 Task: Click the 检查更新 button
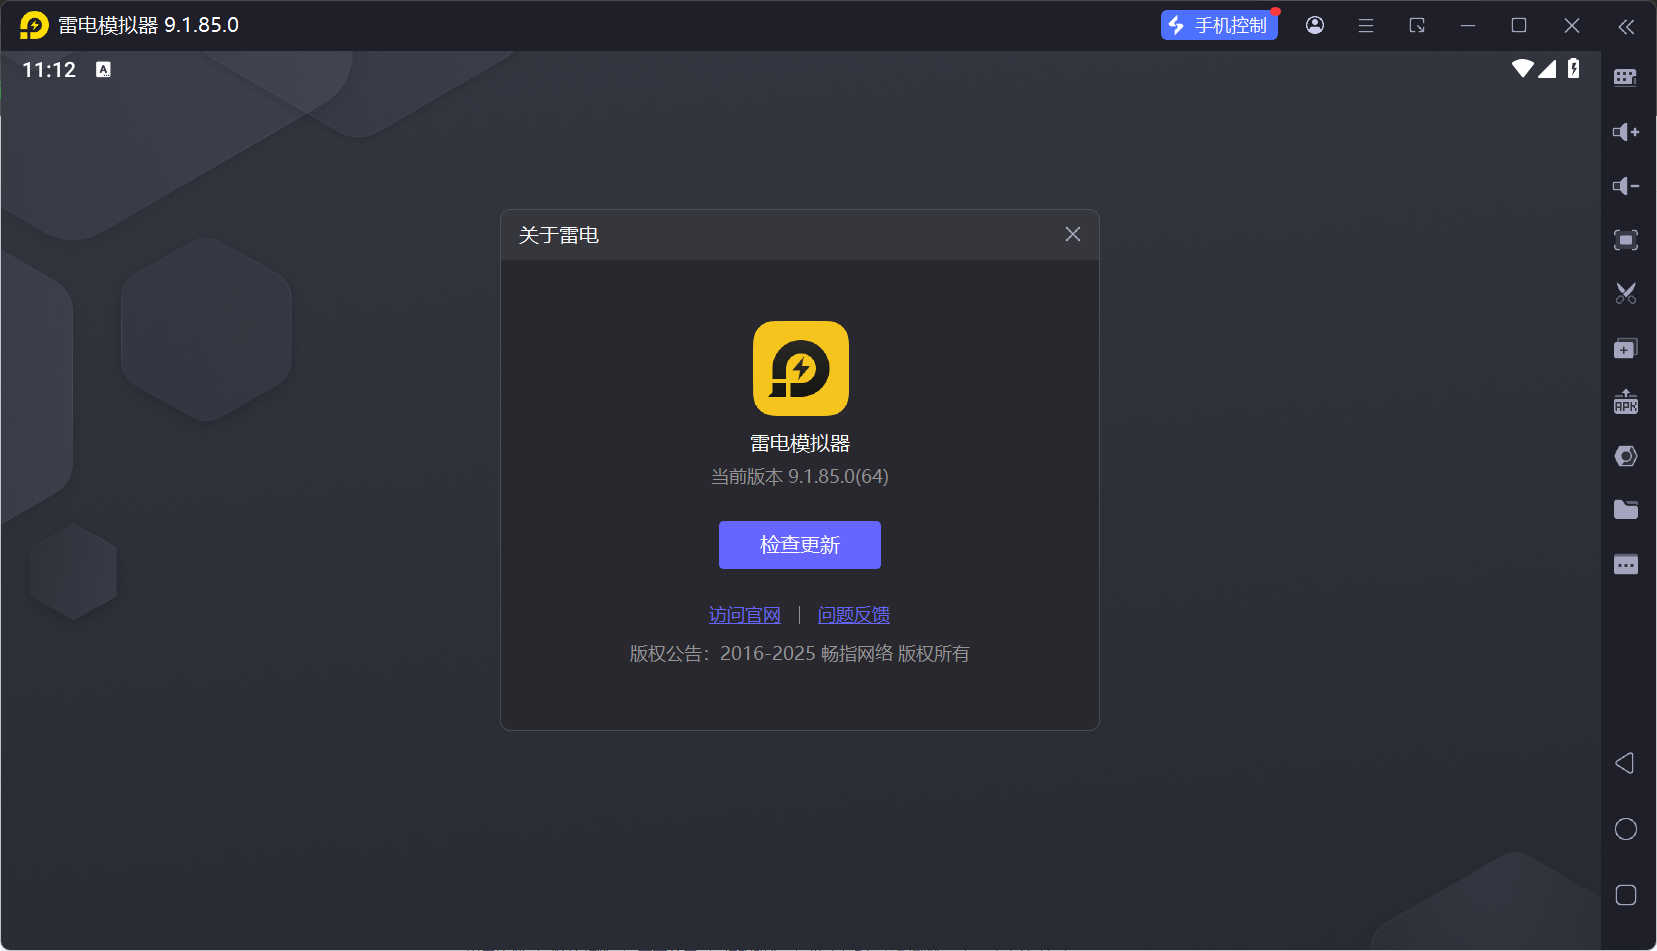click(799, 545)
